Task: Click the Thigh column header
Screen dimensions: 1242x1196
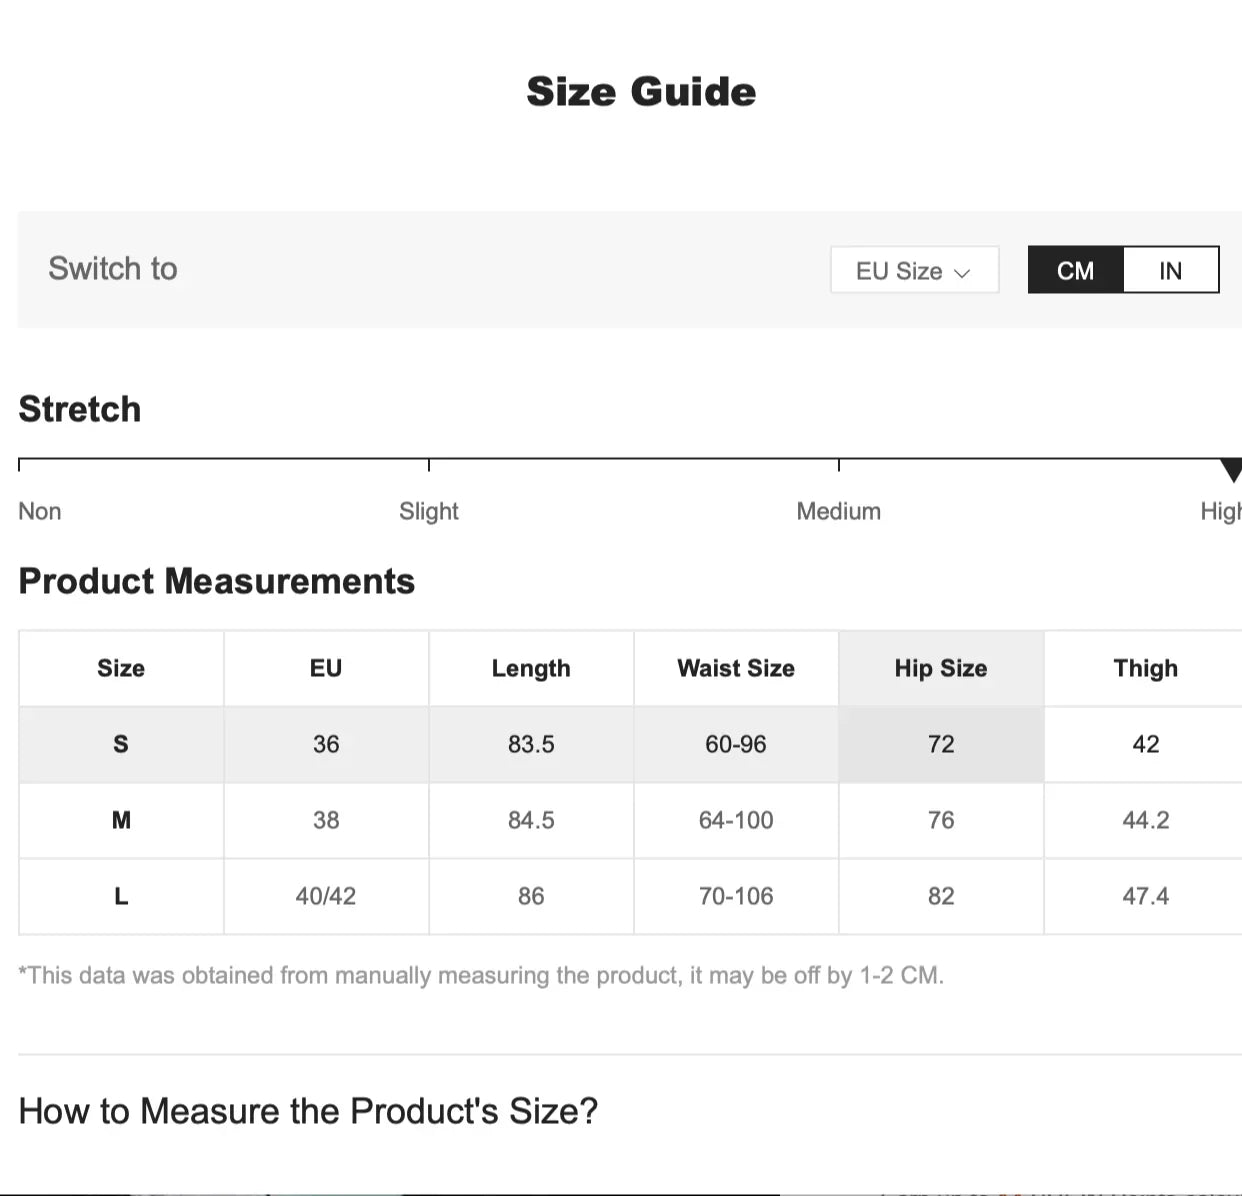Action: coord(1145,668)
